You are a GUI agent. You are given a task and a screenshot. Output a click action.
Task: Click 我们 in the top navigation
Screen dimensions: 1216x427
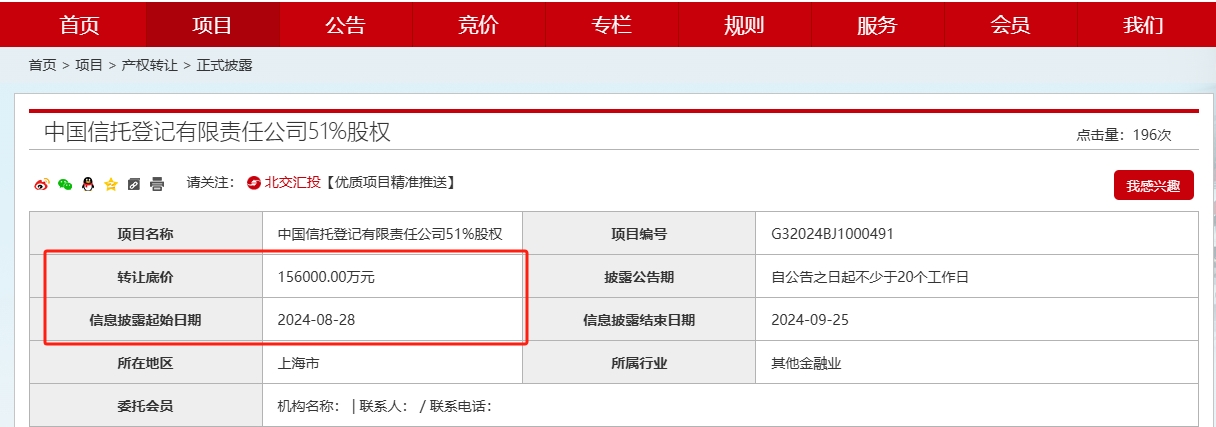[x=1143, y=25]
